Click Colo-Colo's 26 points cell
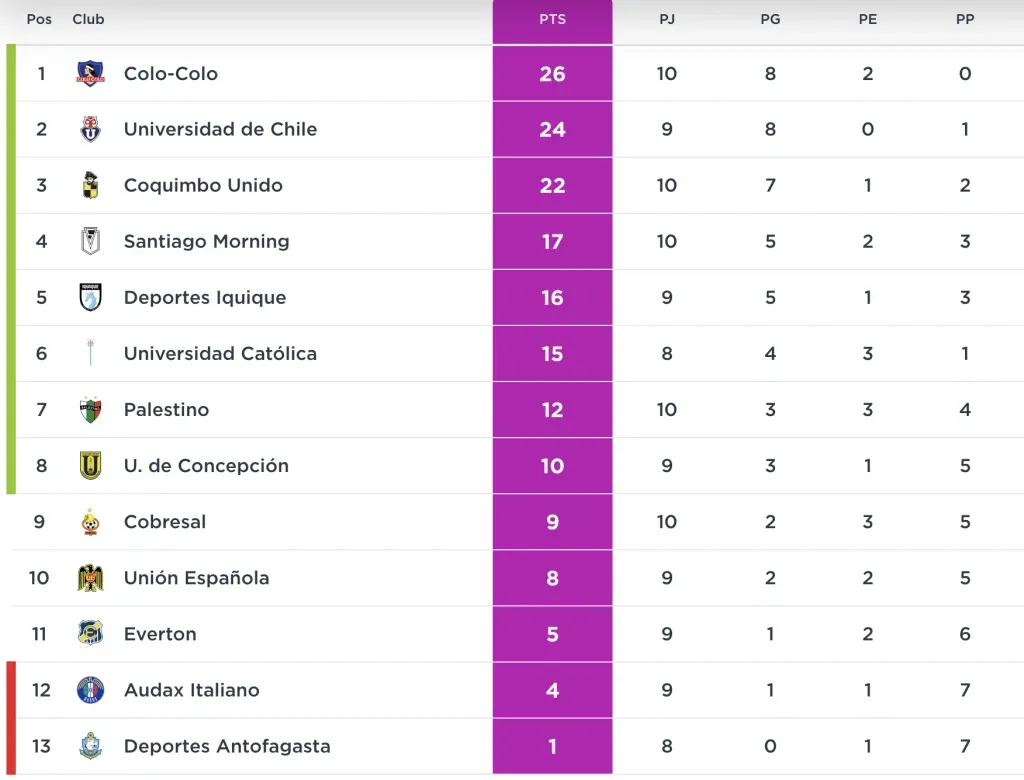1024x780 pixels. (552, 74)
